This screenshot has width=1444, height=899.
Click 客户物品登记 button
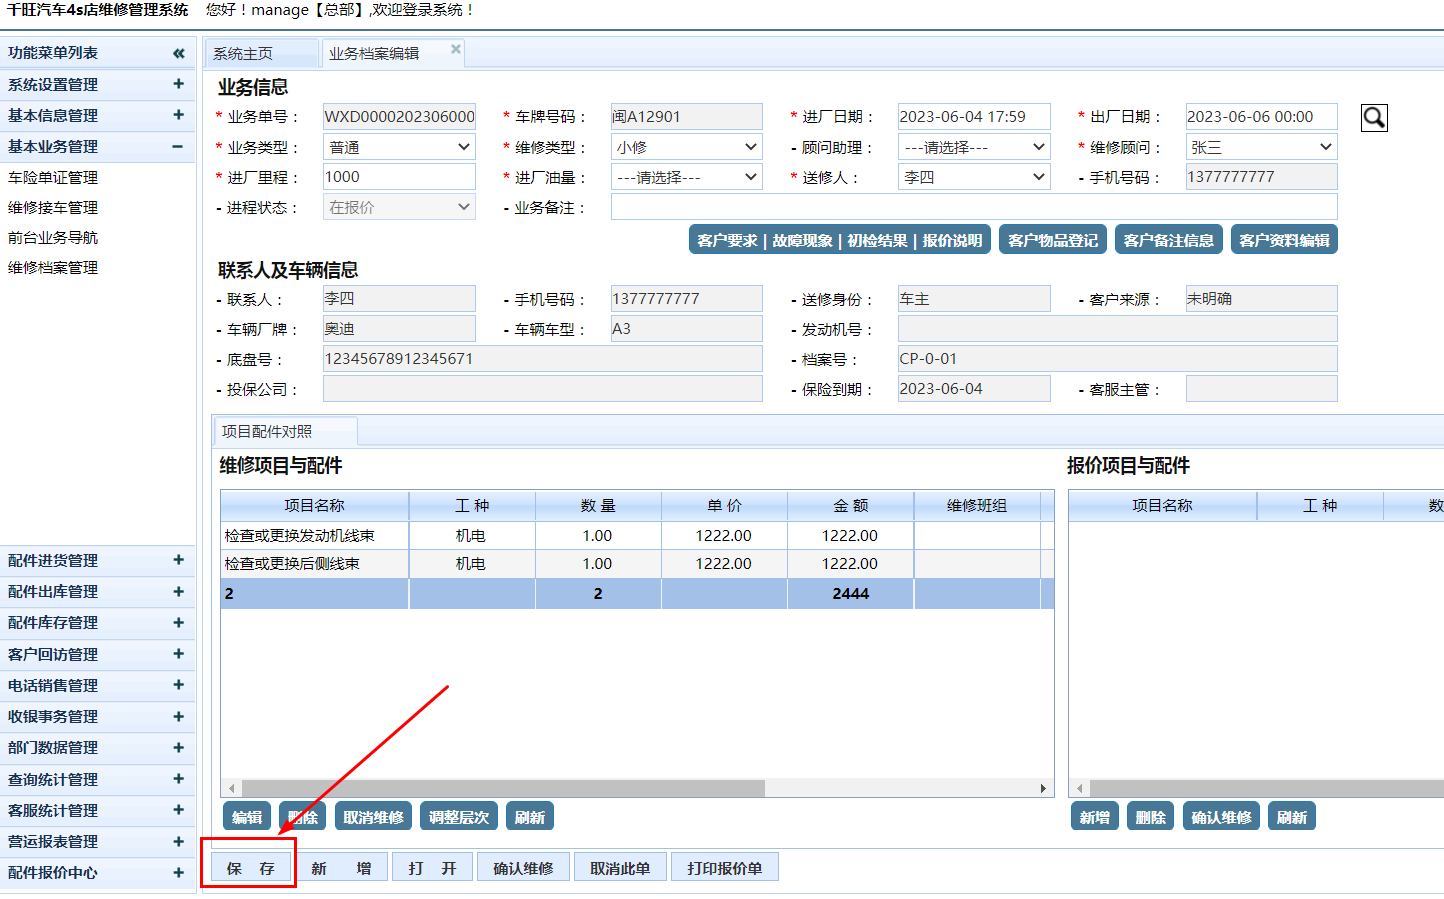tap(1053, 240)
